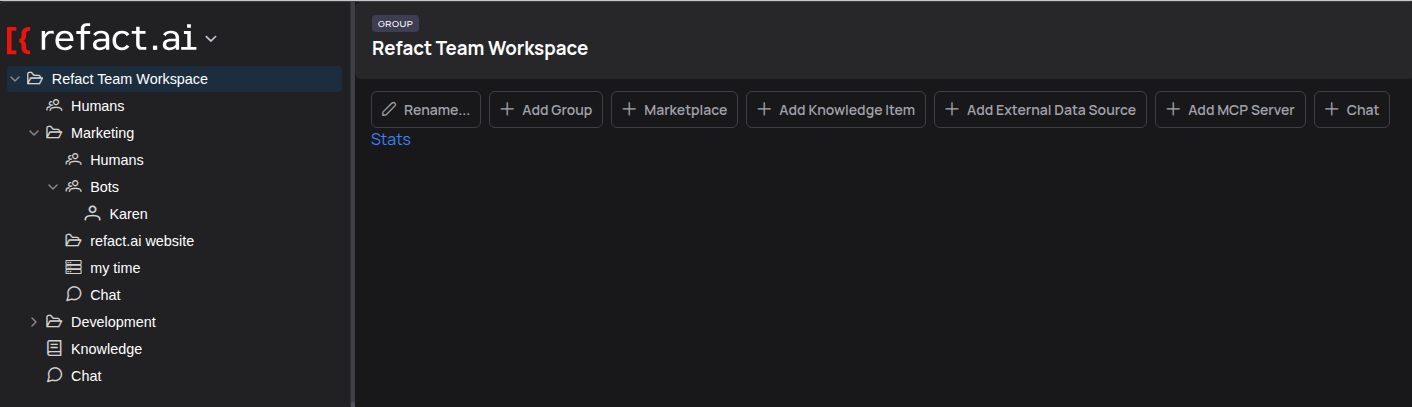Click the Refact Team Workspace folder icon

(35, 79)
